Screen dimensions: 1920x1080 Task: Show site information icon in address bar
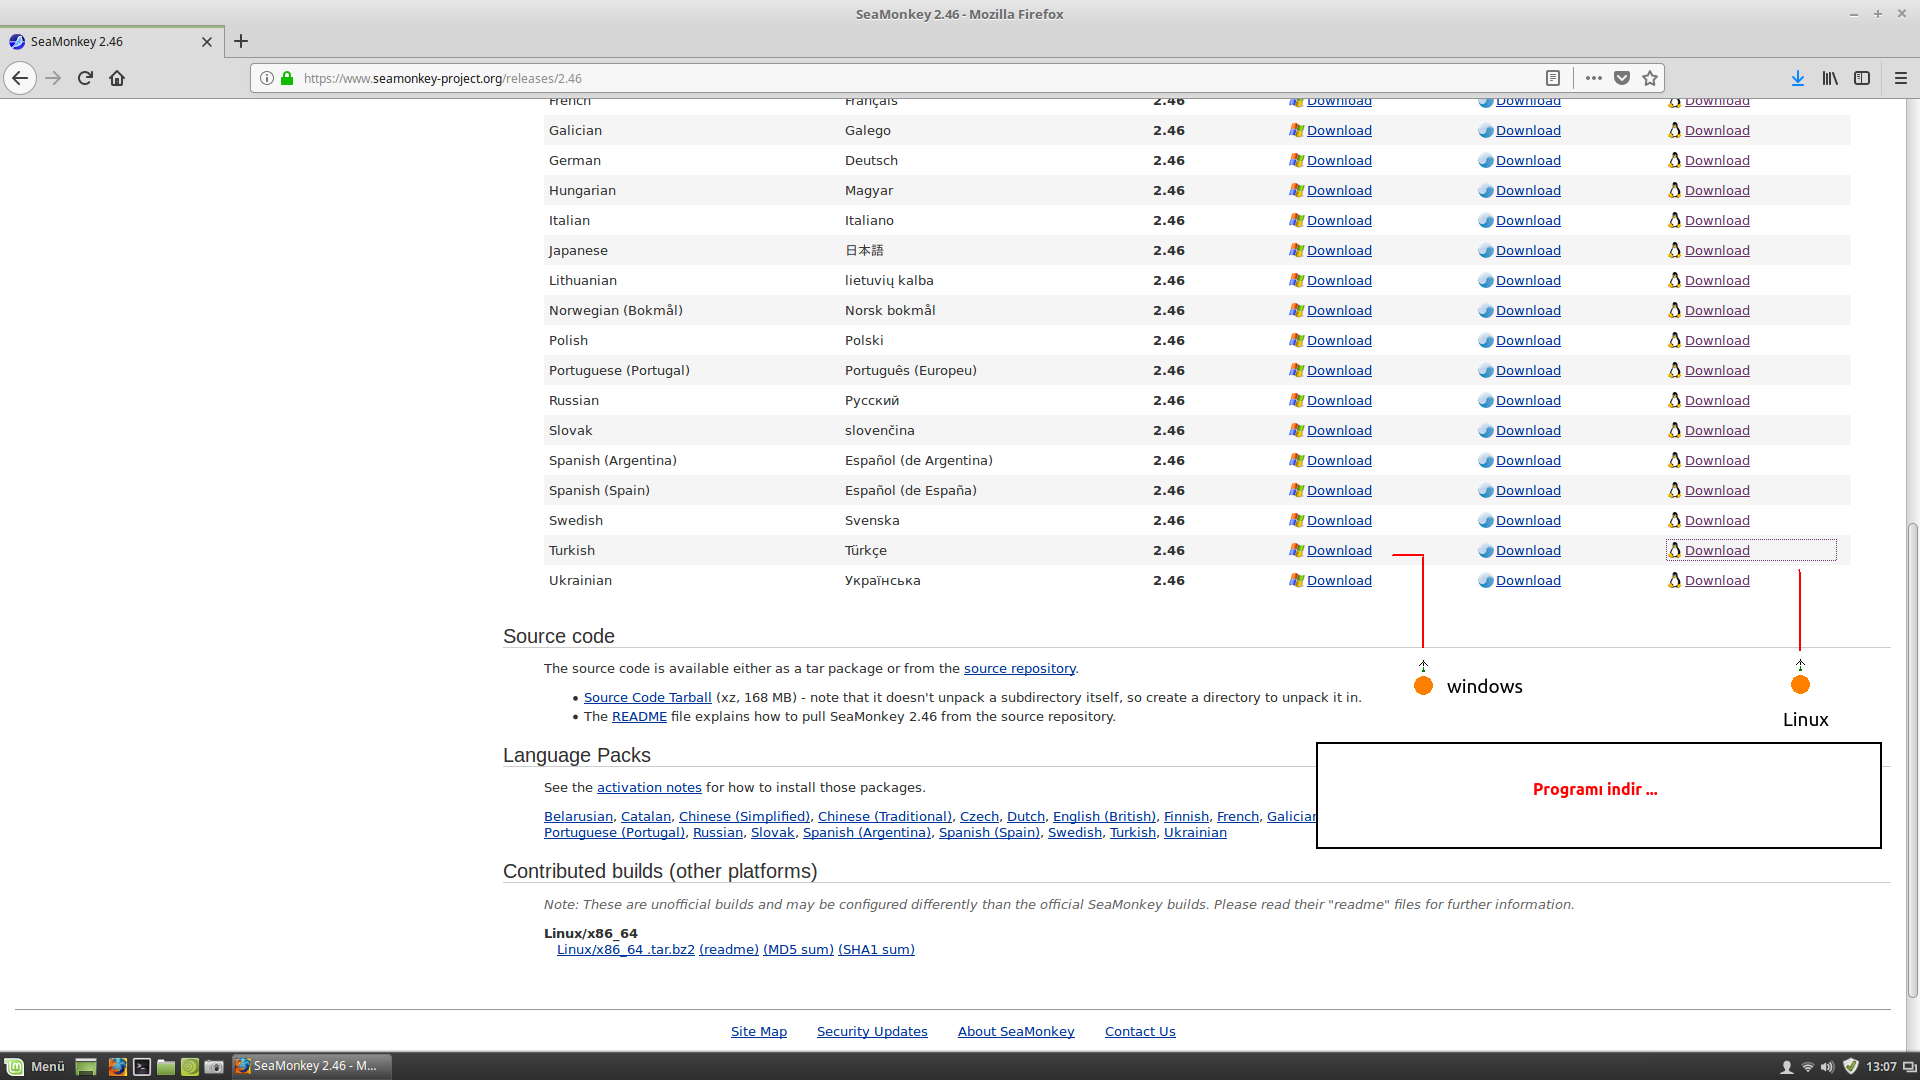click(x=267, y=78)
